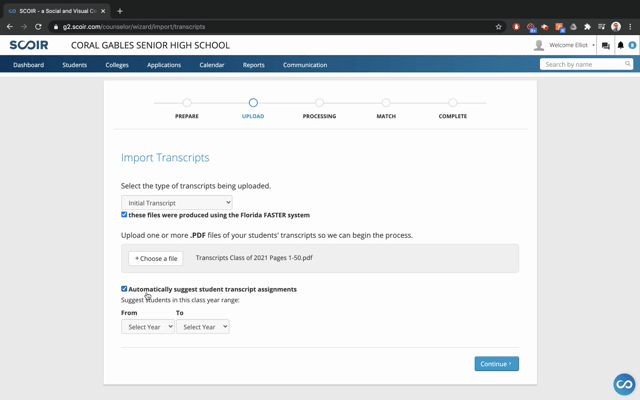This screenshot has height=400, width=640.
Task: Bookmark this page with the star
Action: (498, 27)
